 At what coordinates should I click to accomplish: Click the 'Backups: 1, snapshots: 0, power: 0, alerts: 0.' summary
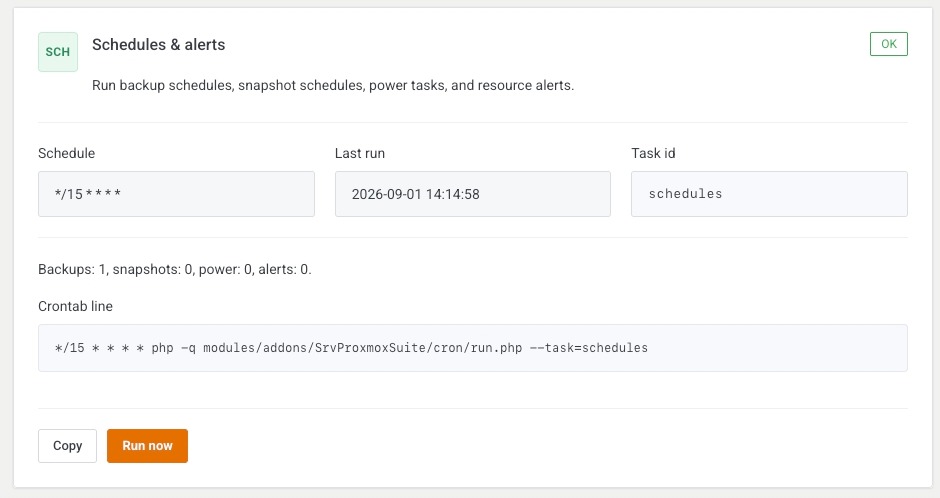coord(174,269)
